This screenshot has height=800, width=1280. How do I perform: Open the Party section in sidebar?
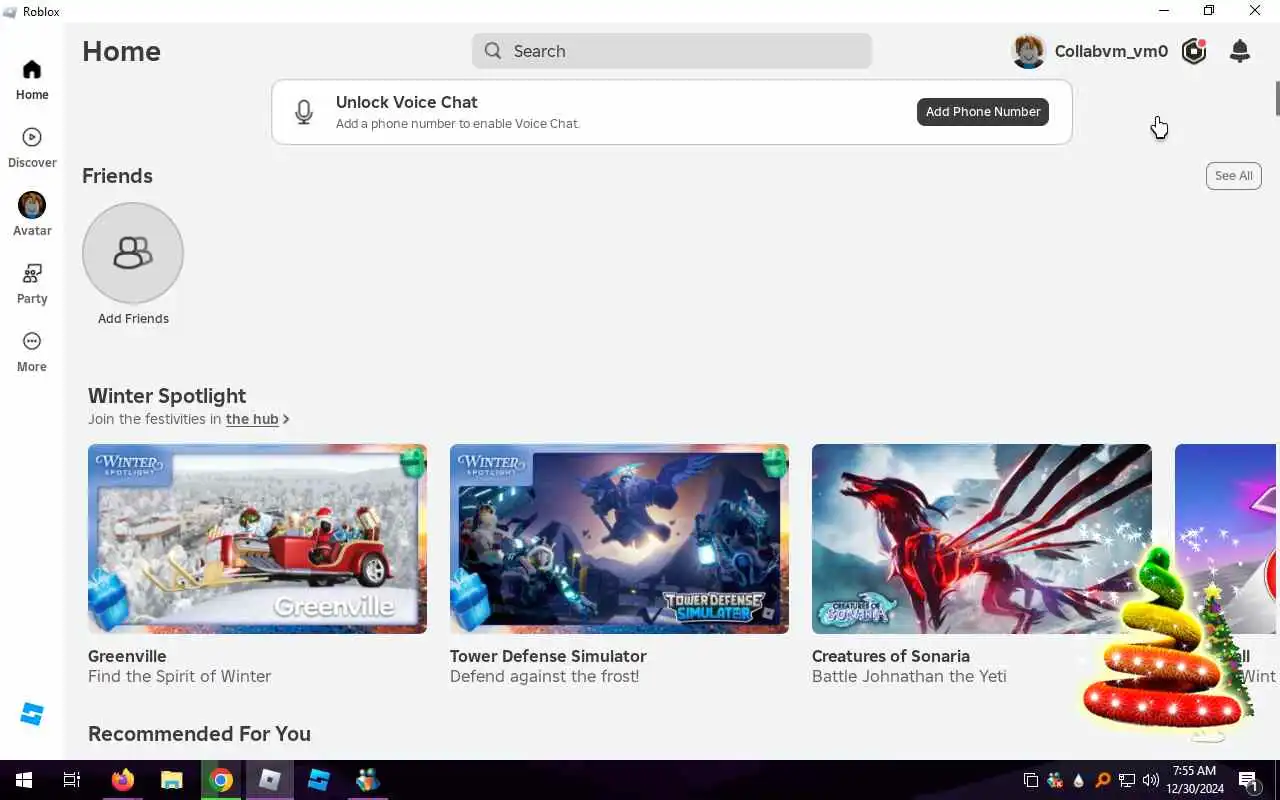pyautogui.click(x=32, y=284)
